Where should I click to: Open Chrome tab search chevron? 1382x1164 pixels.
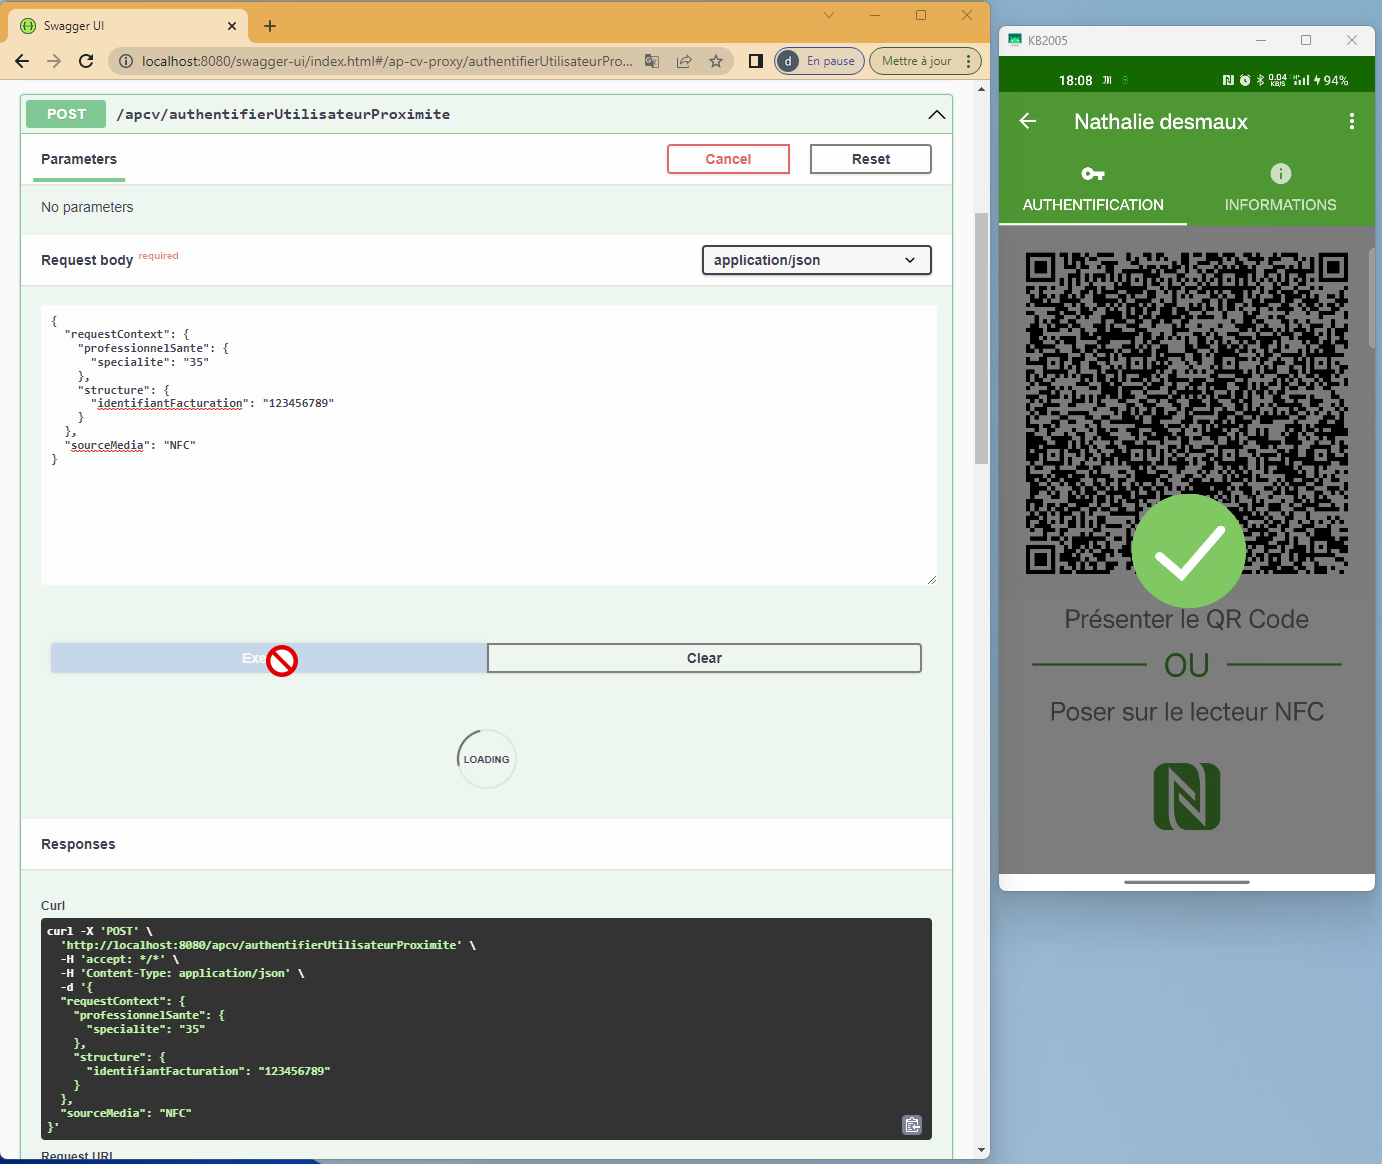(829, 15)
